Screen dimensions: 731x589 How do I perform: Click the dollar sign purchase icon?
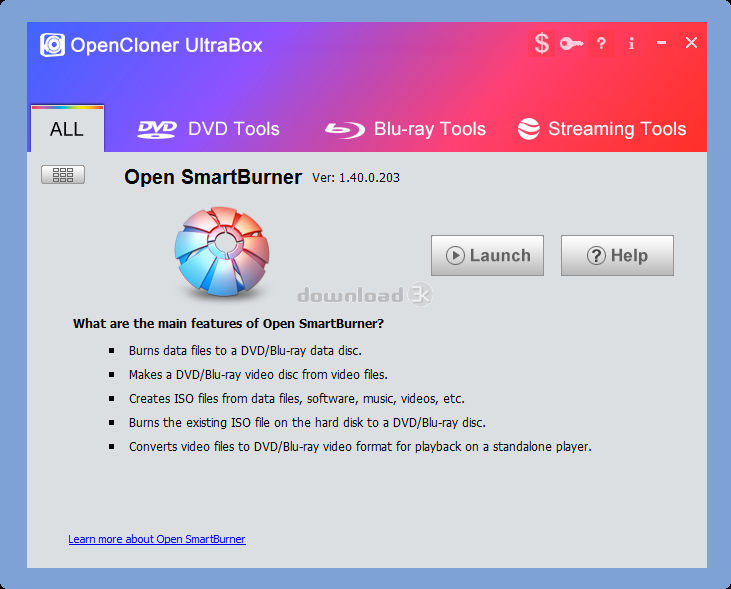(x=541, y=43)
